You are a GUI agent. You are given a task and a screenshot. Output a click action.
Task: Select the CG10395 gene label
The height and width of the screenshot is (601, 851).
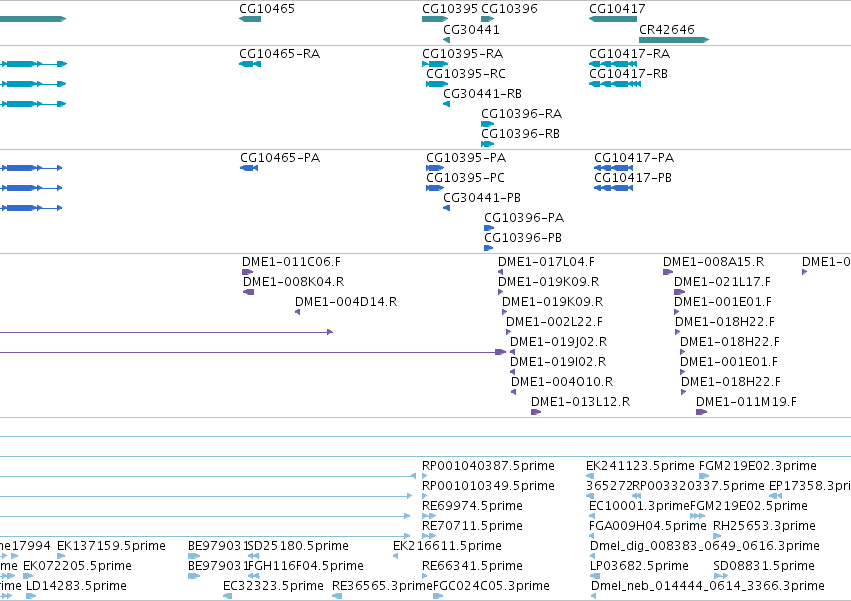450,9
